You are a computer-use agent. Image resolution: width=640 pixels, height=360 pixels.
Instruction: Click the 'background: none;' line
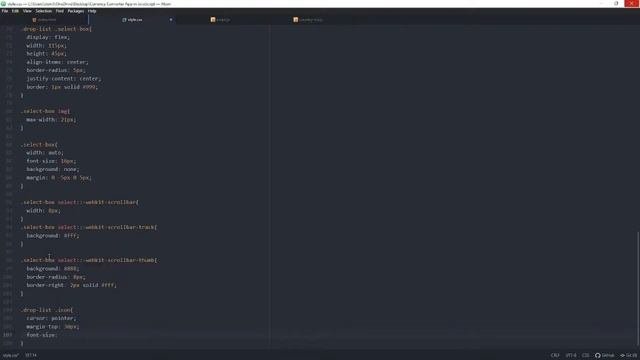(x=53, y=169)
